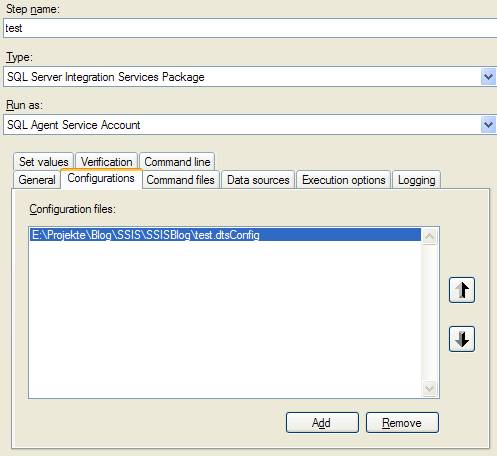Go to the General tab

click(37, 180)
